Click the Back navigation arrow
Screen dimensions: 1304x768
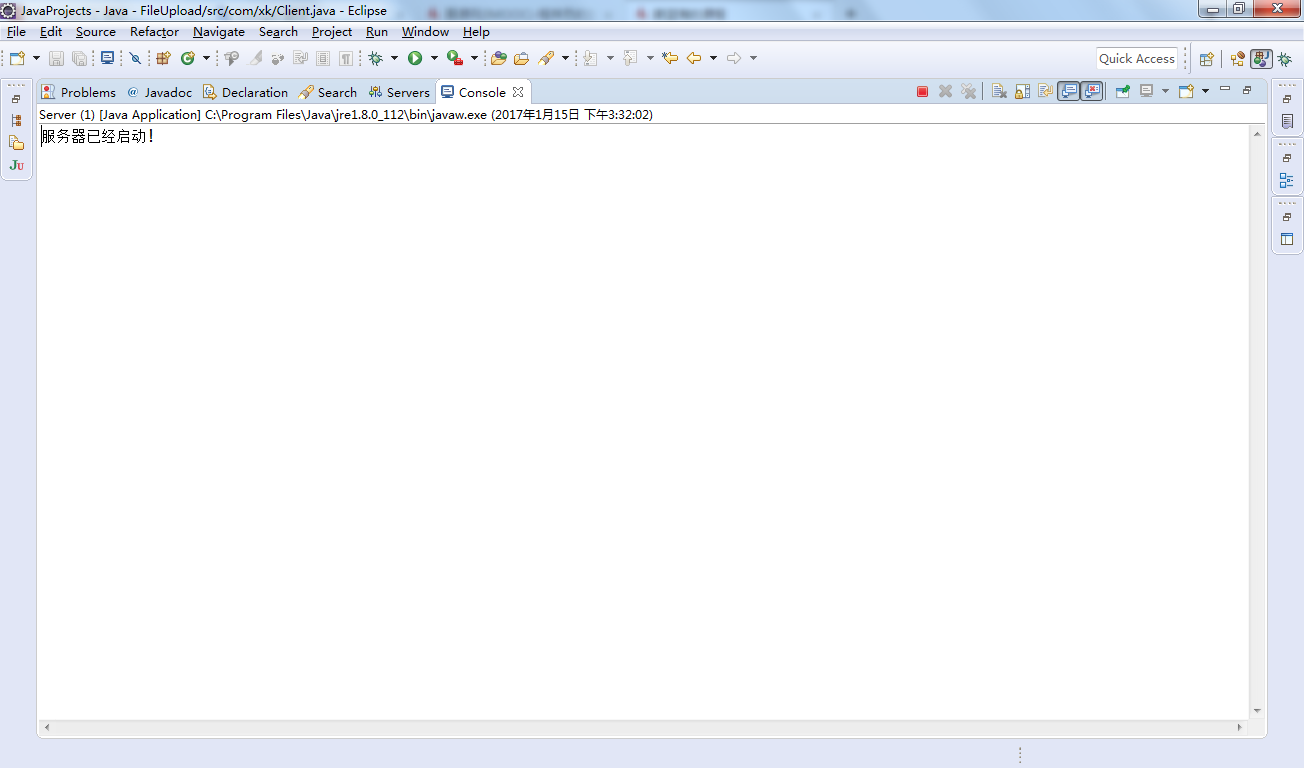(694, 58)
